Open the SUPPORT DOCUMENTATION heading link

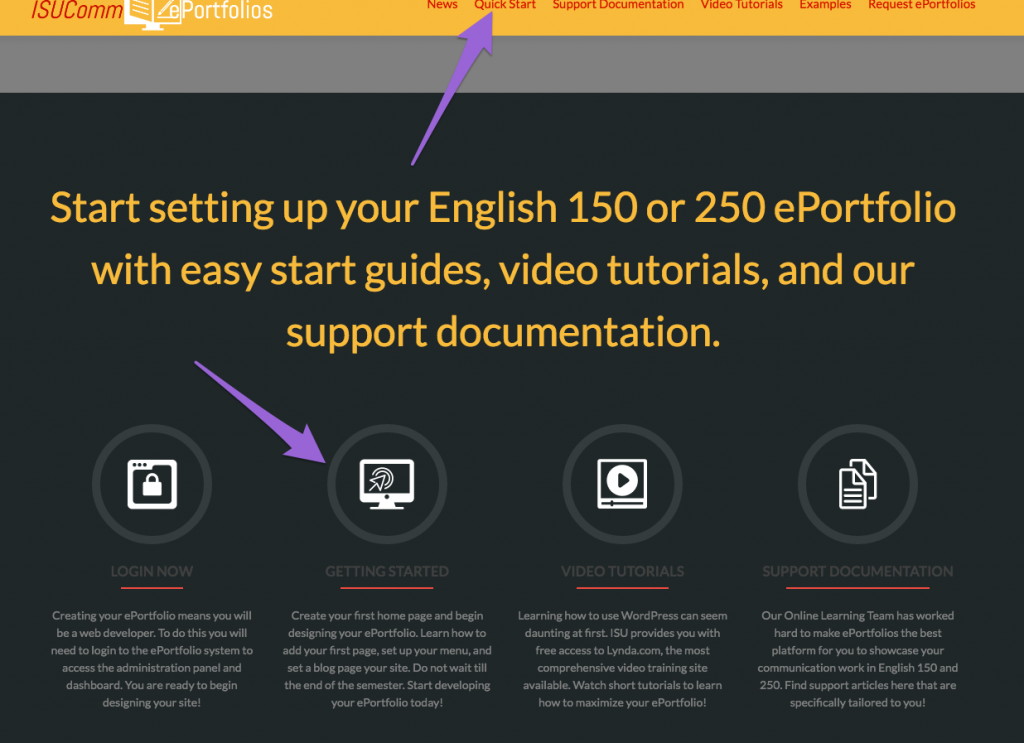point(857,571)
